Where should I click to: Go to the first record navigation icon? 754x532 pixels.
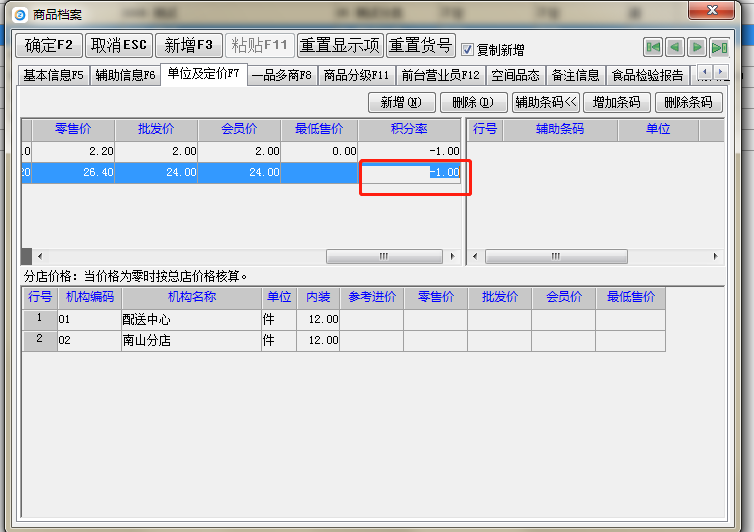click(653, 47)
